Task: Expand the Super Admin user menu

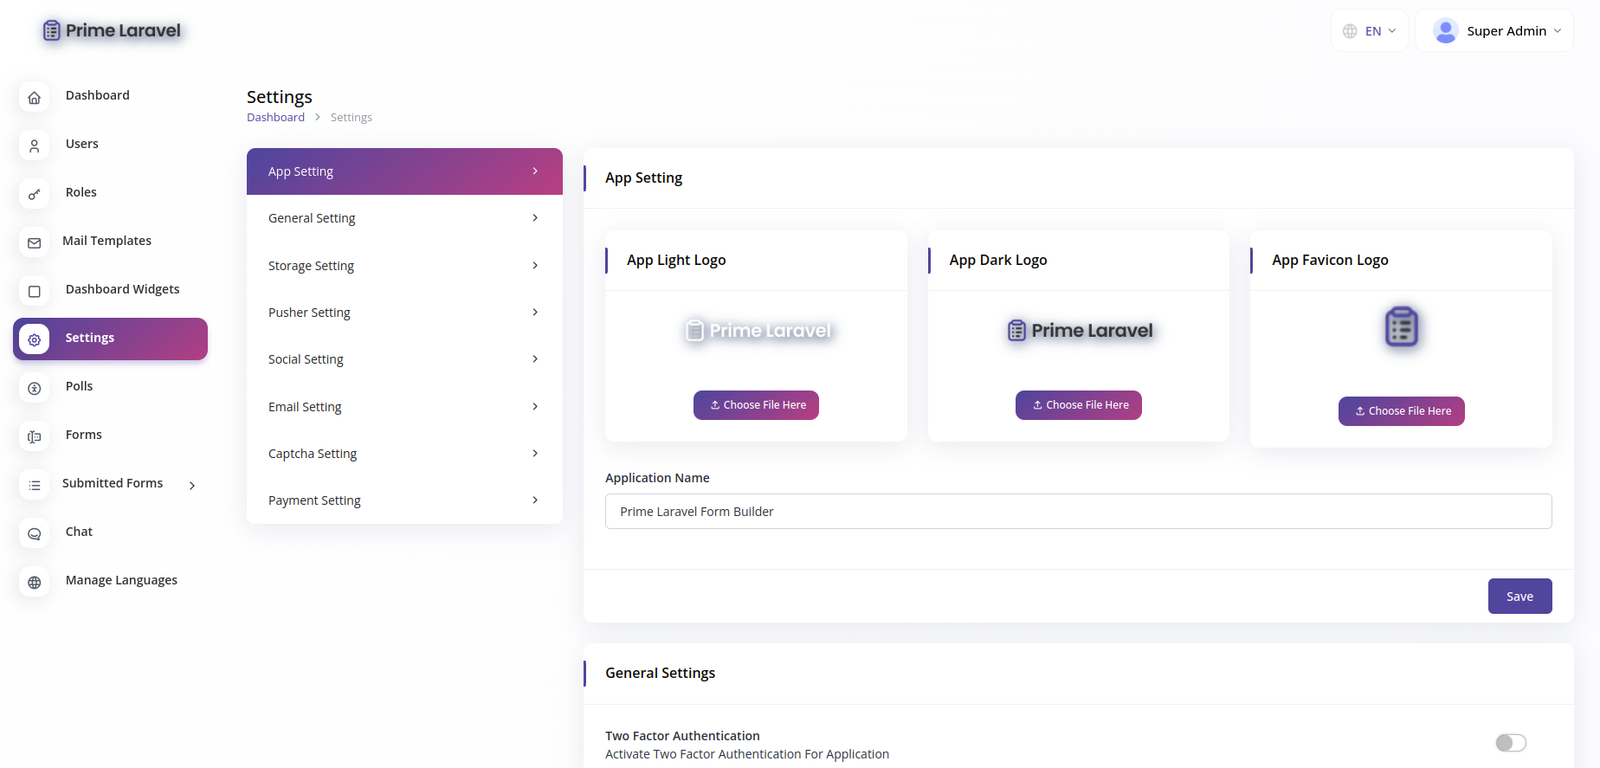Action: tap(1495, 31)
